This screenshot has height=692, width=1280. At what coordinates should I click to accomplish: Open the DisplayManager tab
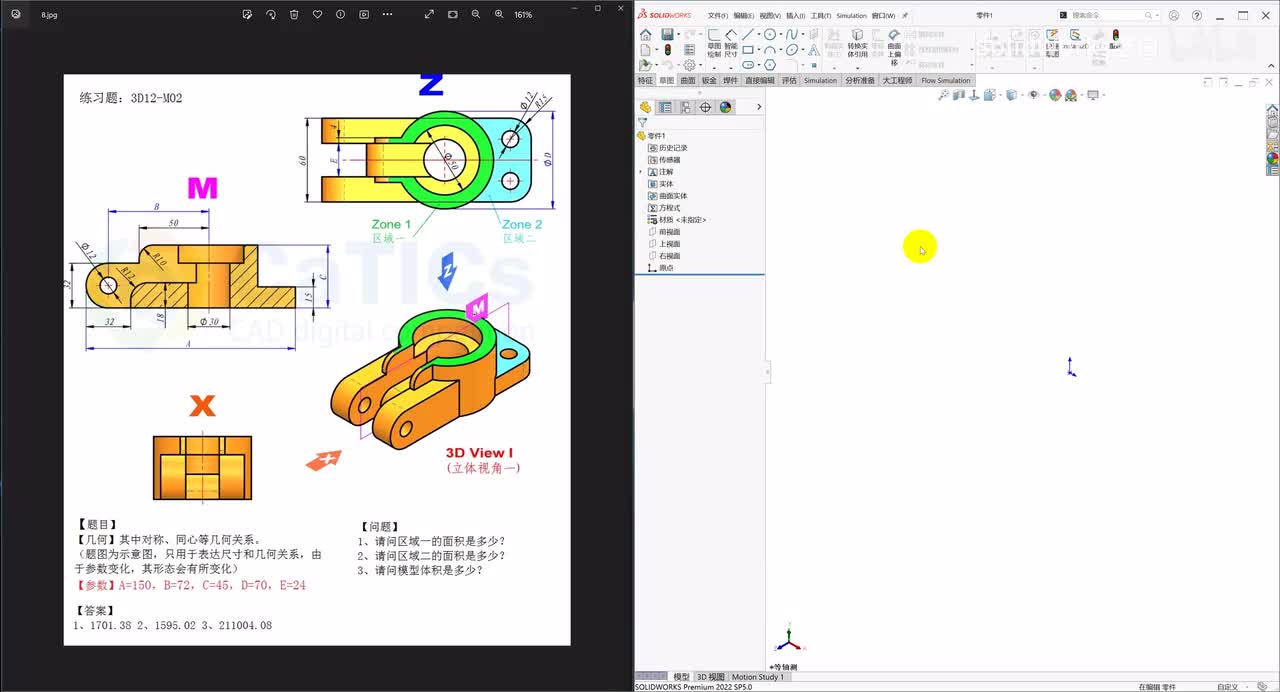[726, 107]
